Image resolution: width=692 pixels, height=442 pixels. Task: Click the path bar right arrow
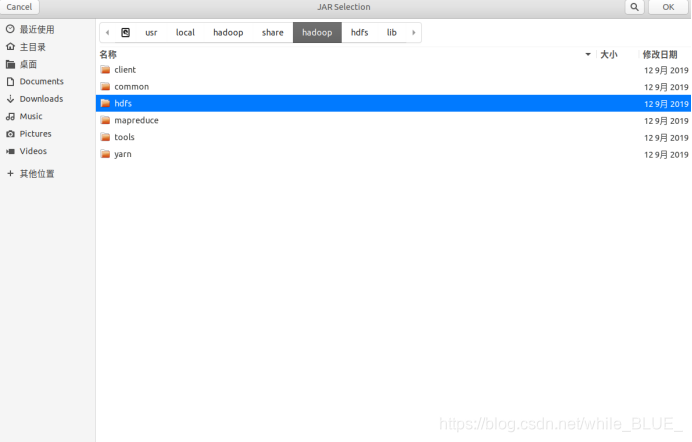(414, 33)
